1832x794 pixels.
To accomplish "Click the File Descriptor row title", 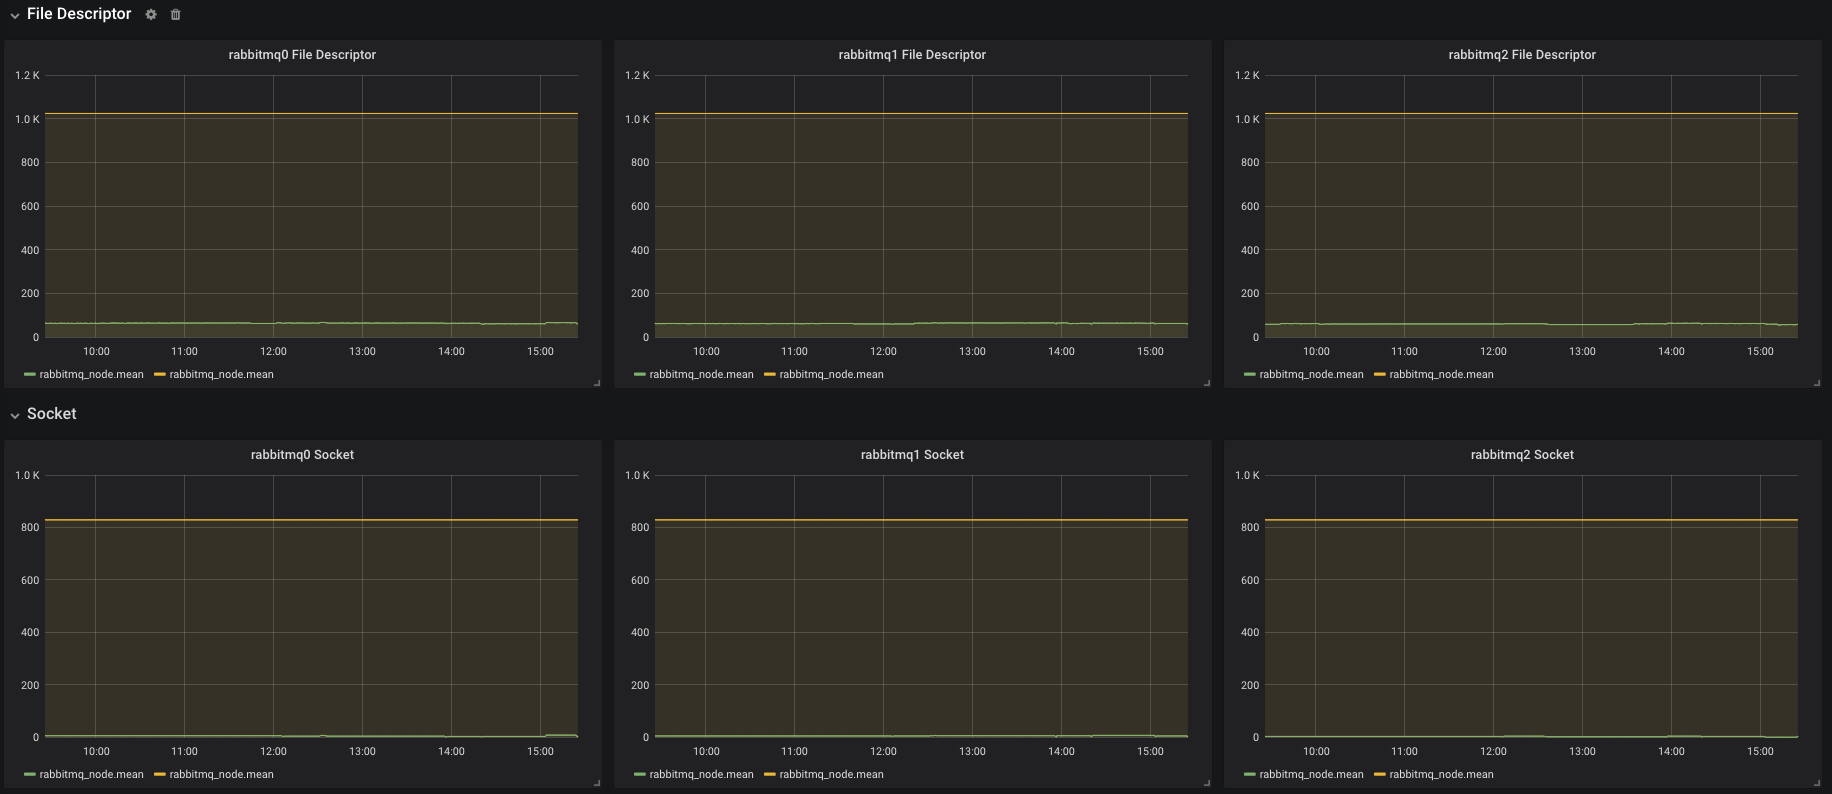I will pos(79,14).
